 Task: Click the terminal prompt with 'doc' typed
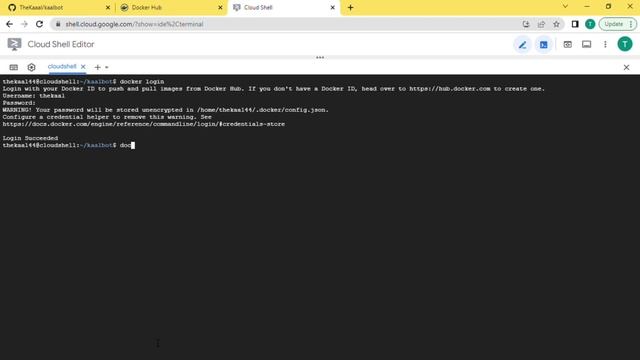click(69, 145)
